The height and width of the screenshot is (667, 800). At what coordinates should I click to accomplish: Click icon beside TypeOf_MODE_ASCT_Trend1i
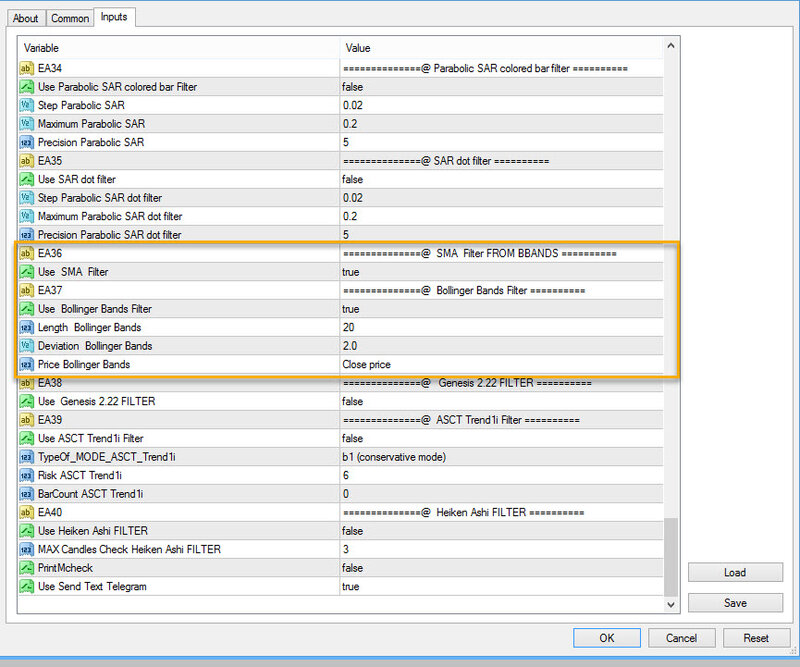pos(27,457)
